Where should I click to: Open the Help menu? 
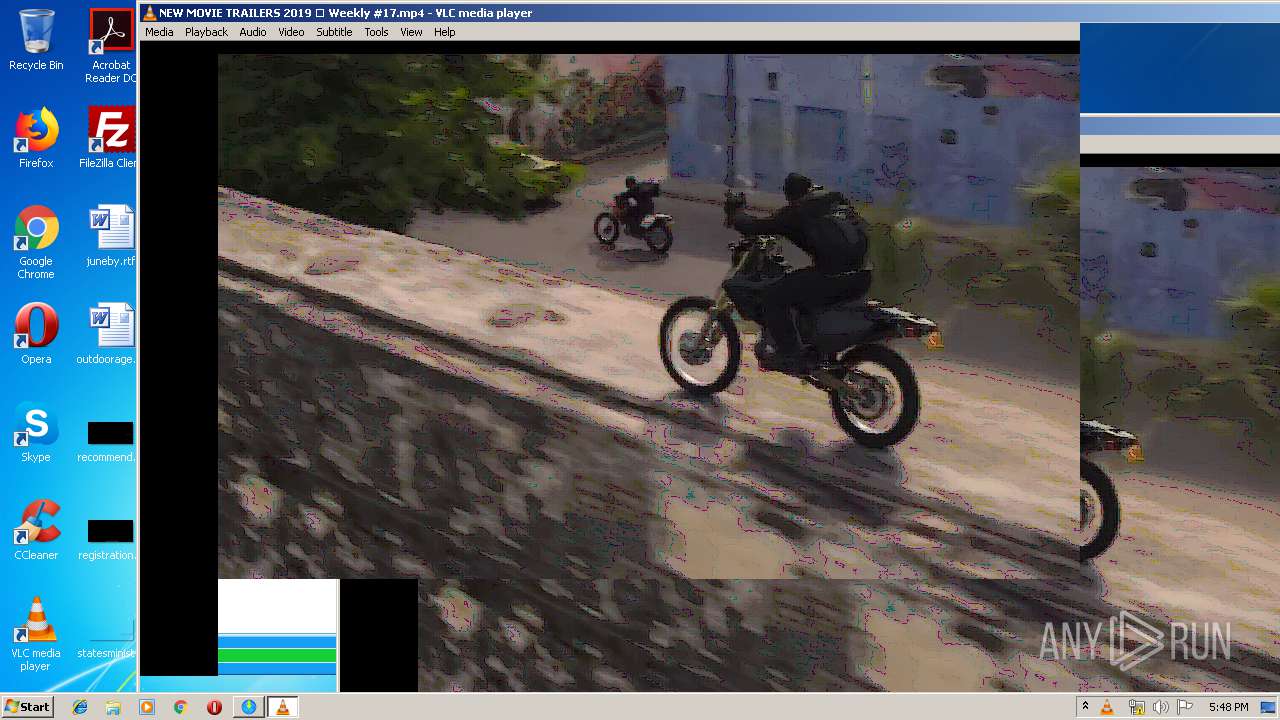pos(445,32)
